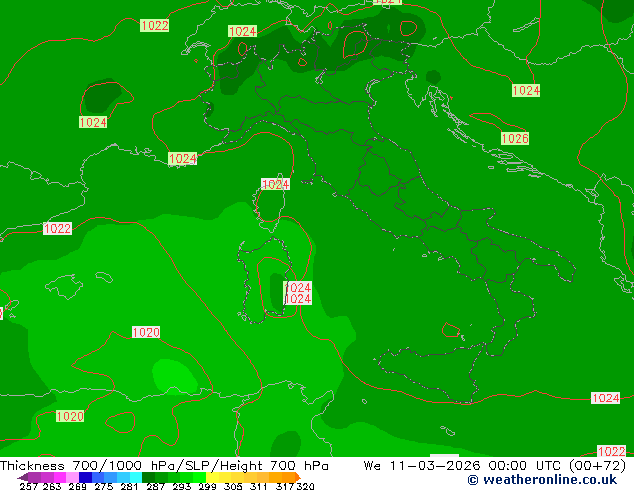Click the legend value 257
Image resolution: width=634 pixels, height=490 pixels.
(28, 486)
